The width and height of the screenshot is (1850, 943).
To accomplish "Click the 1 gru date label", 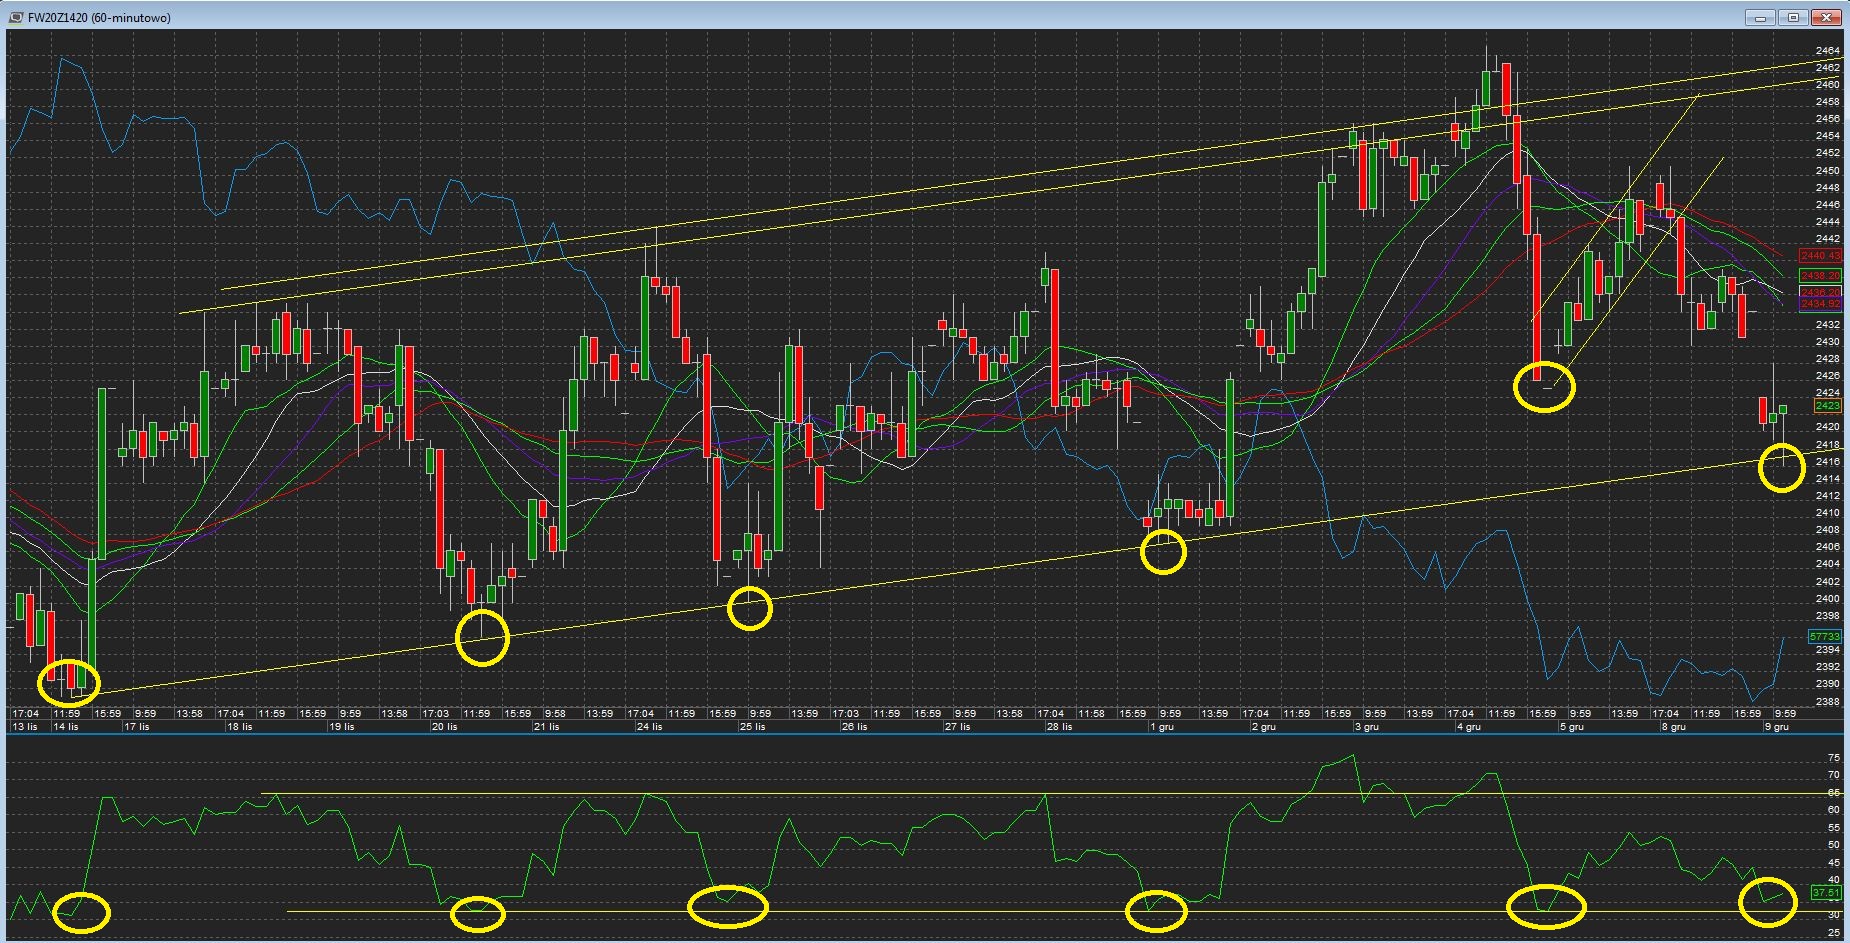I will 1161,727.
